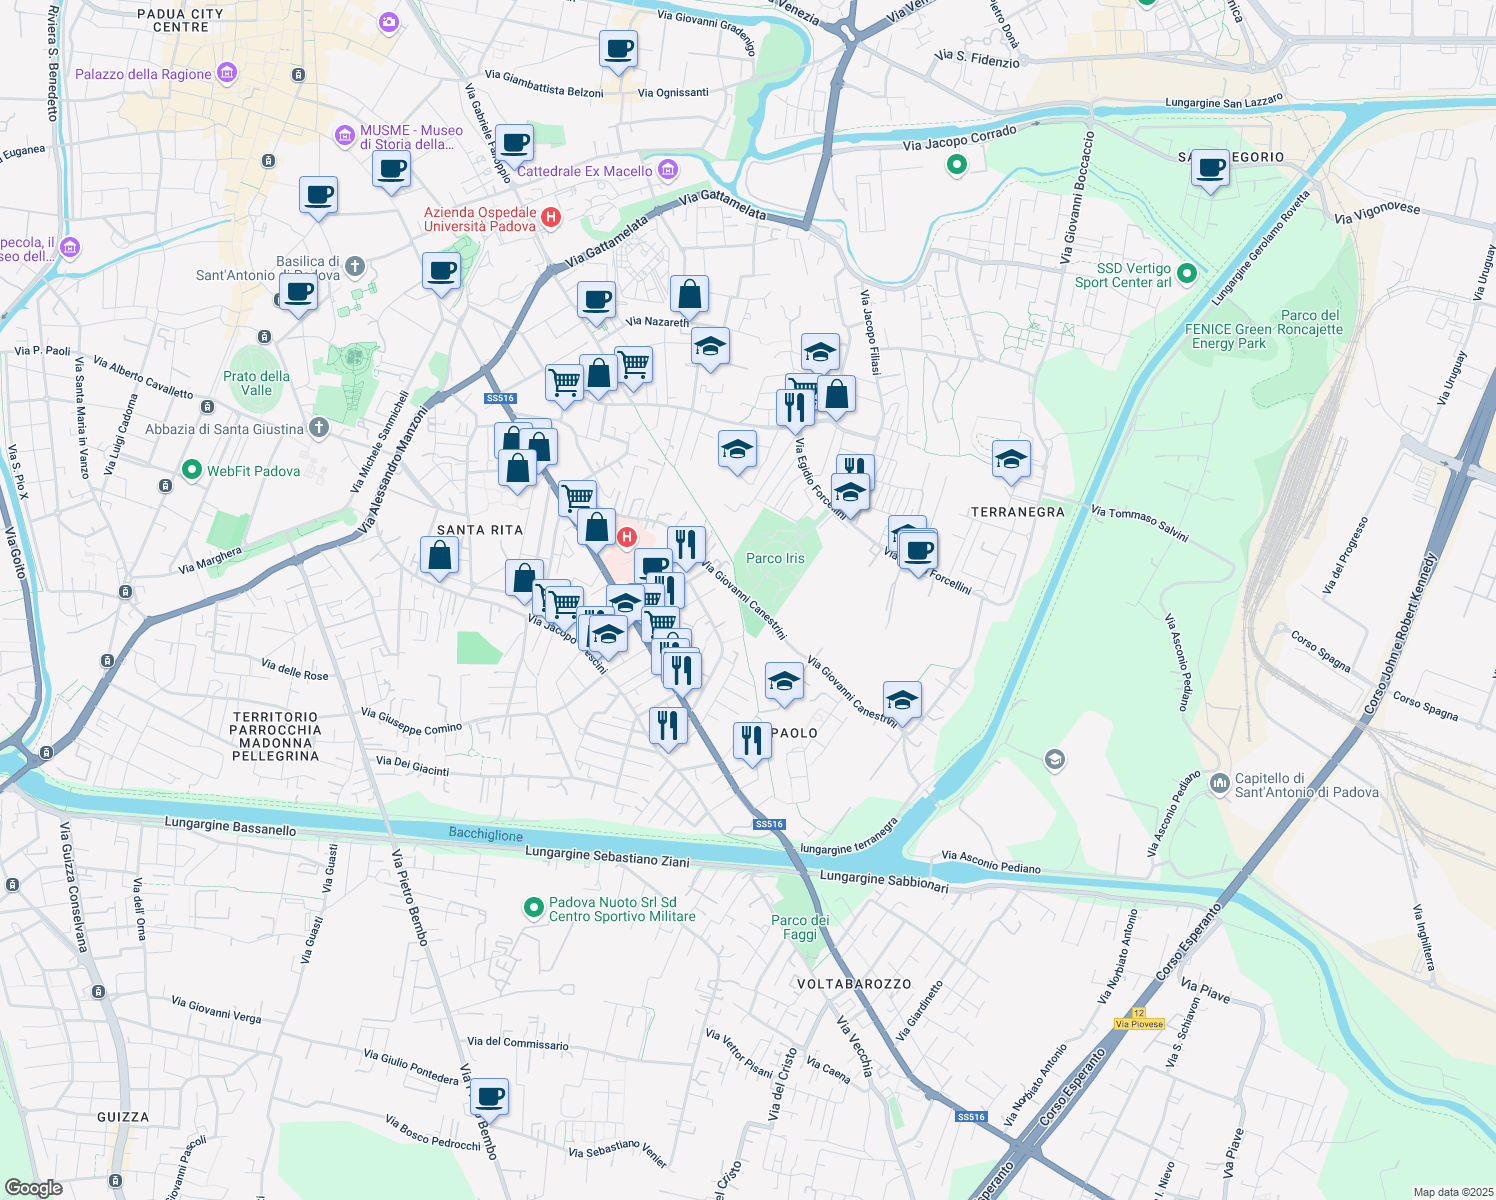Click the cafe marker on Via Forcellini
1496x1200 pixels.
pyautogui.click(x=919, y=551)
